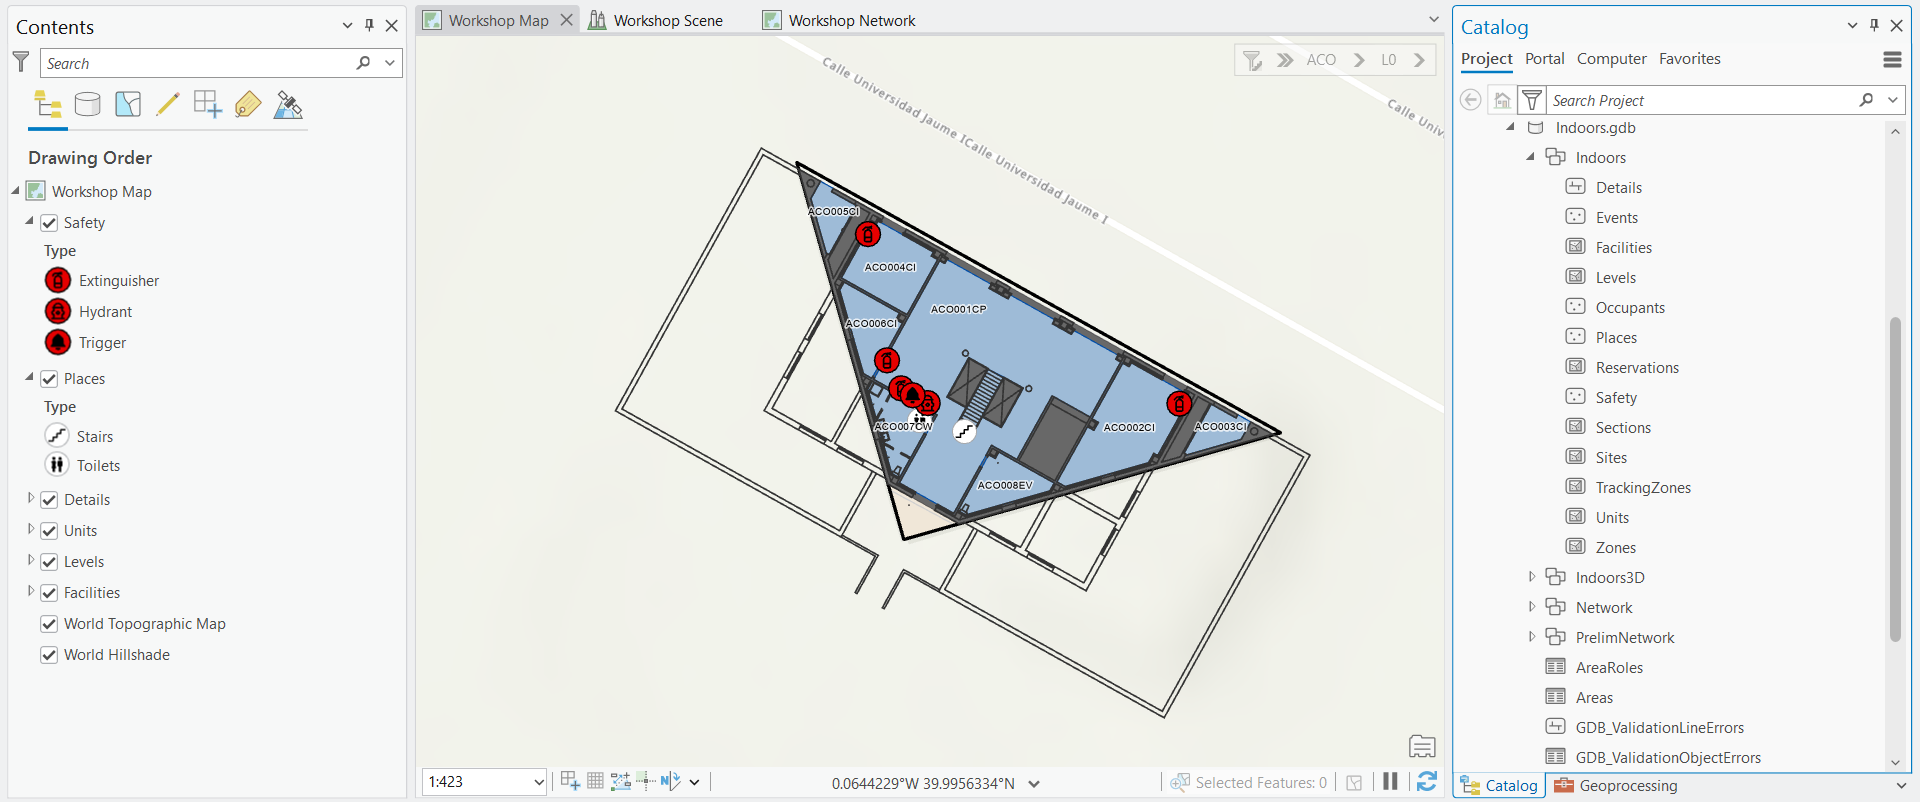Screen dimensions: 1920x802
Task: Expand the Indoors3D dataset
Action: (1531, 577)
